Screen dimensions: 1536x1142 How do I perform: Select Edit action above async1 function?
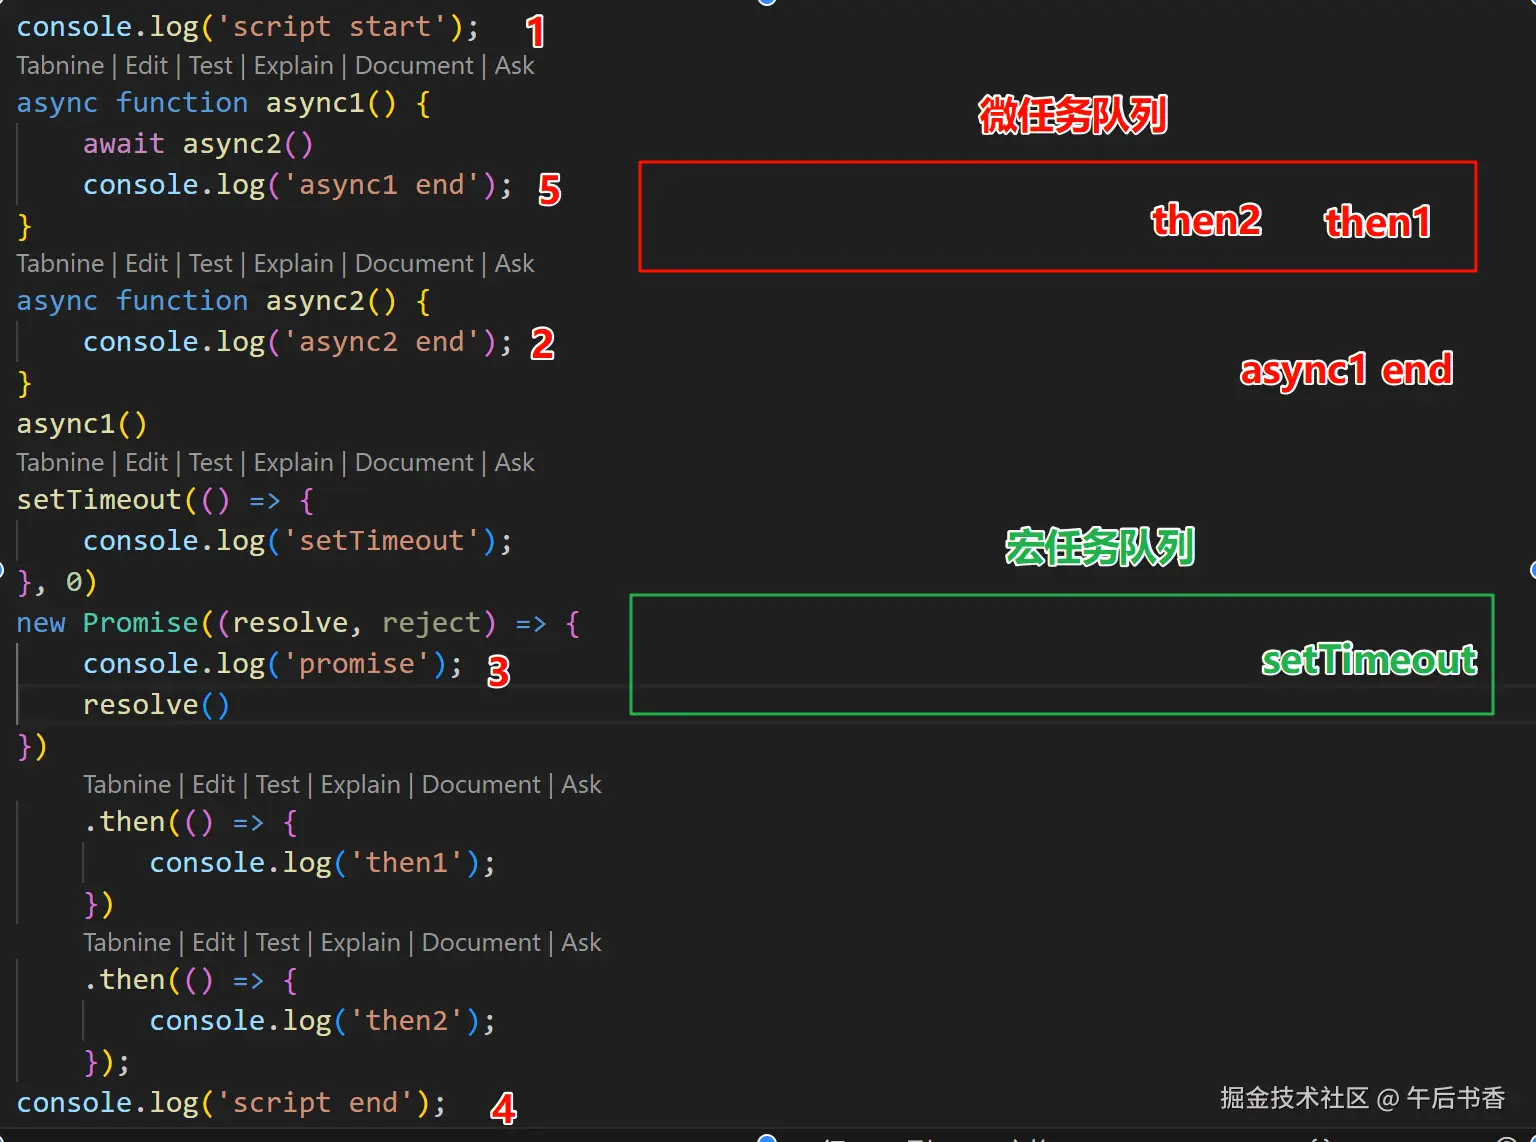(x=146, y=65)
